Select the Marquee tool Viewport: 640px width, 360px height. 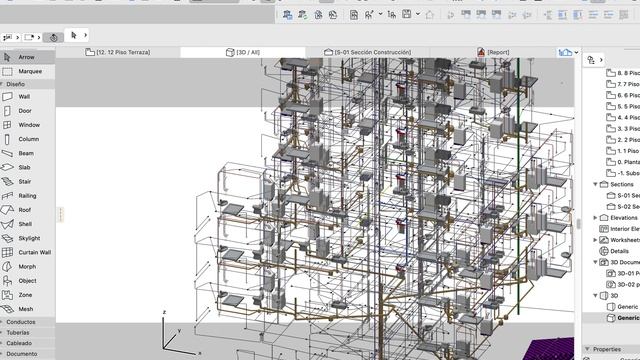[x=27, y=71]
